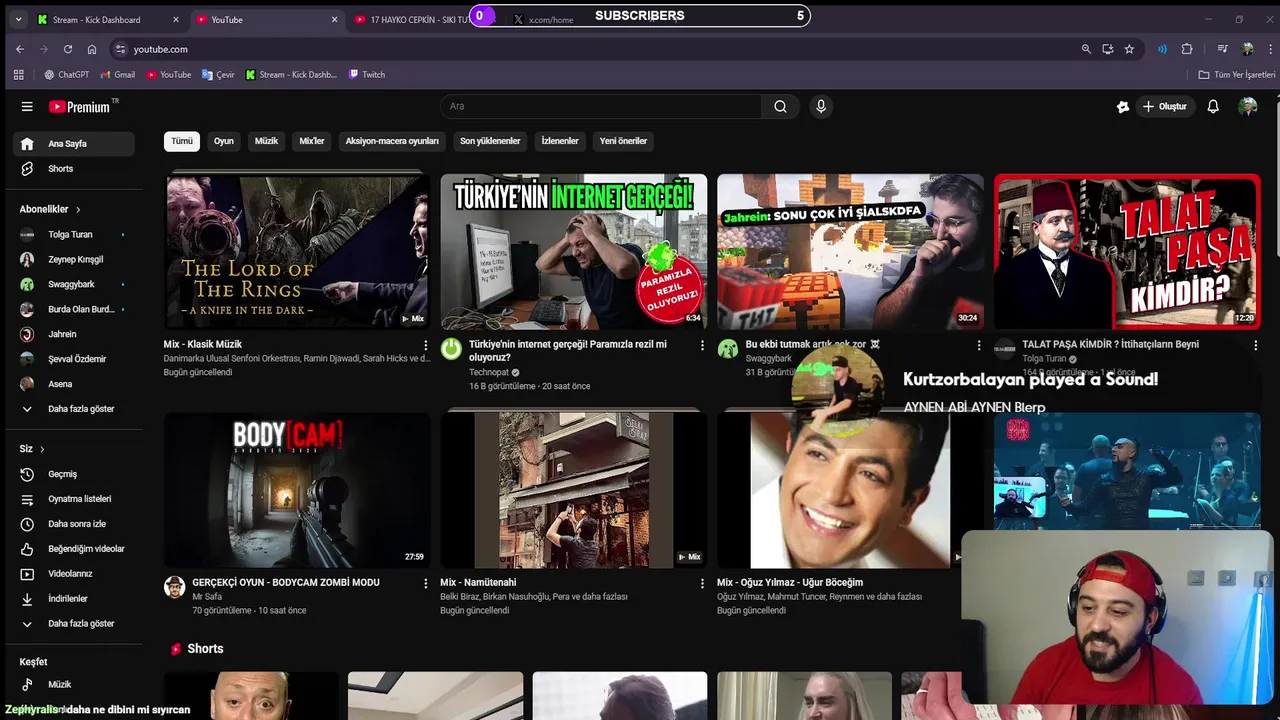Screen dimensions: 1280x720
Task: Select the Müzik filter chip
Action: point(266,141)
